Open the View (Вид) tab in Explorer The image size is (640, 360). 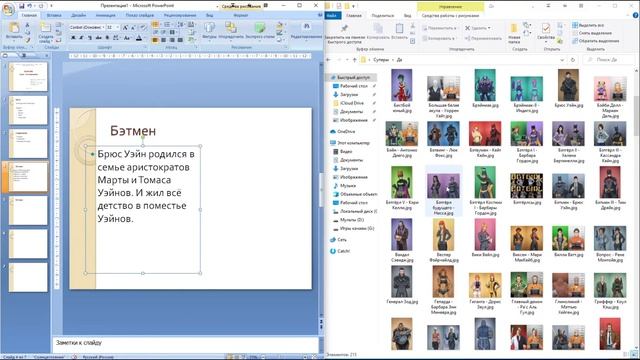coord(407,16)
